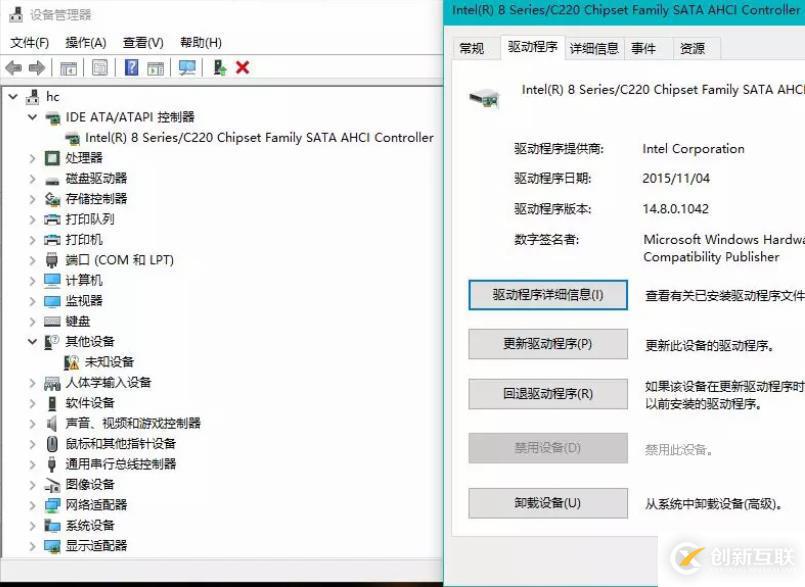Click the scan for hardware changes monitor icon
The height and width of the screenshot is (587, 805).
click(187, 68)
